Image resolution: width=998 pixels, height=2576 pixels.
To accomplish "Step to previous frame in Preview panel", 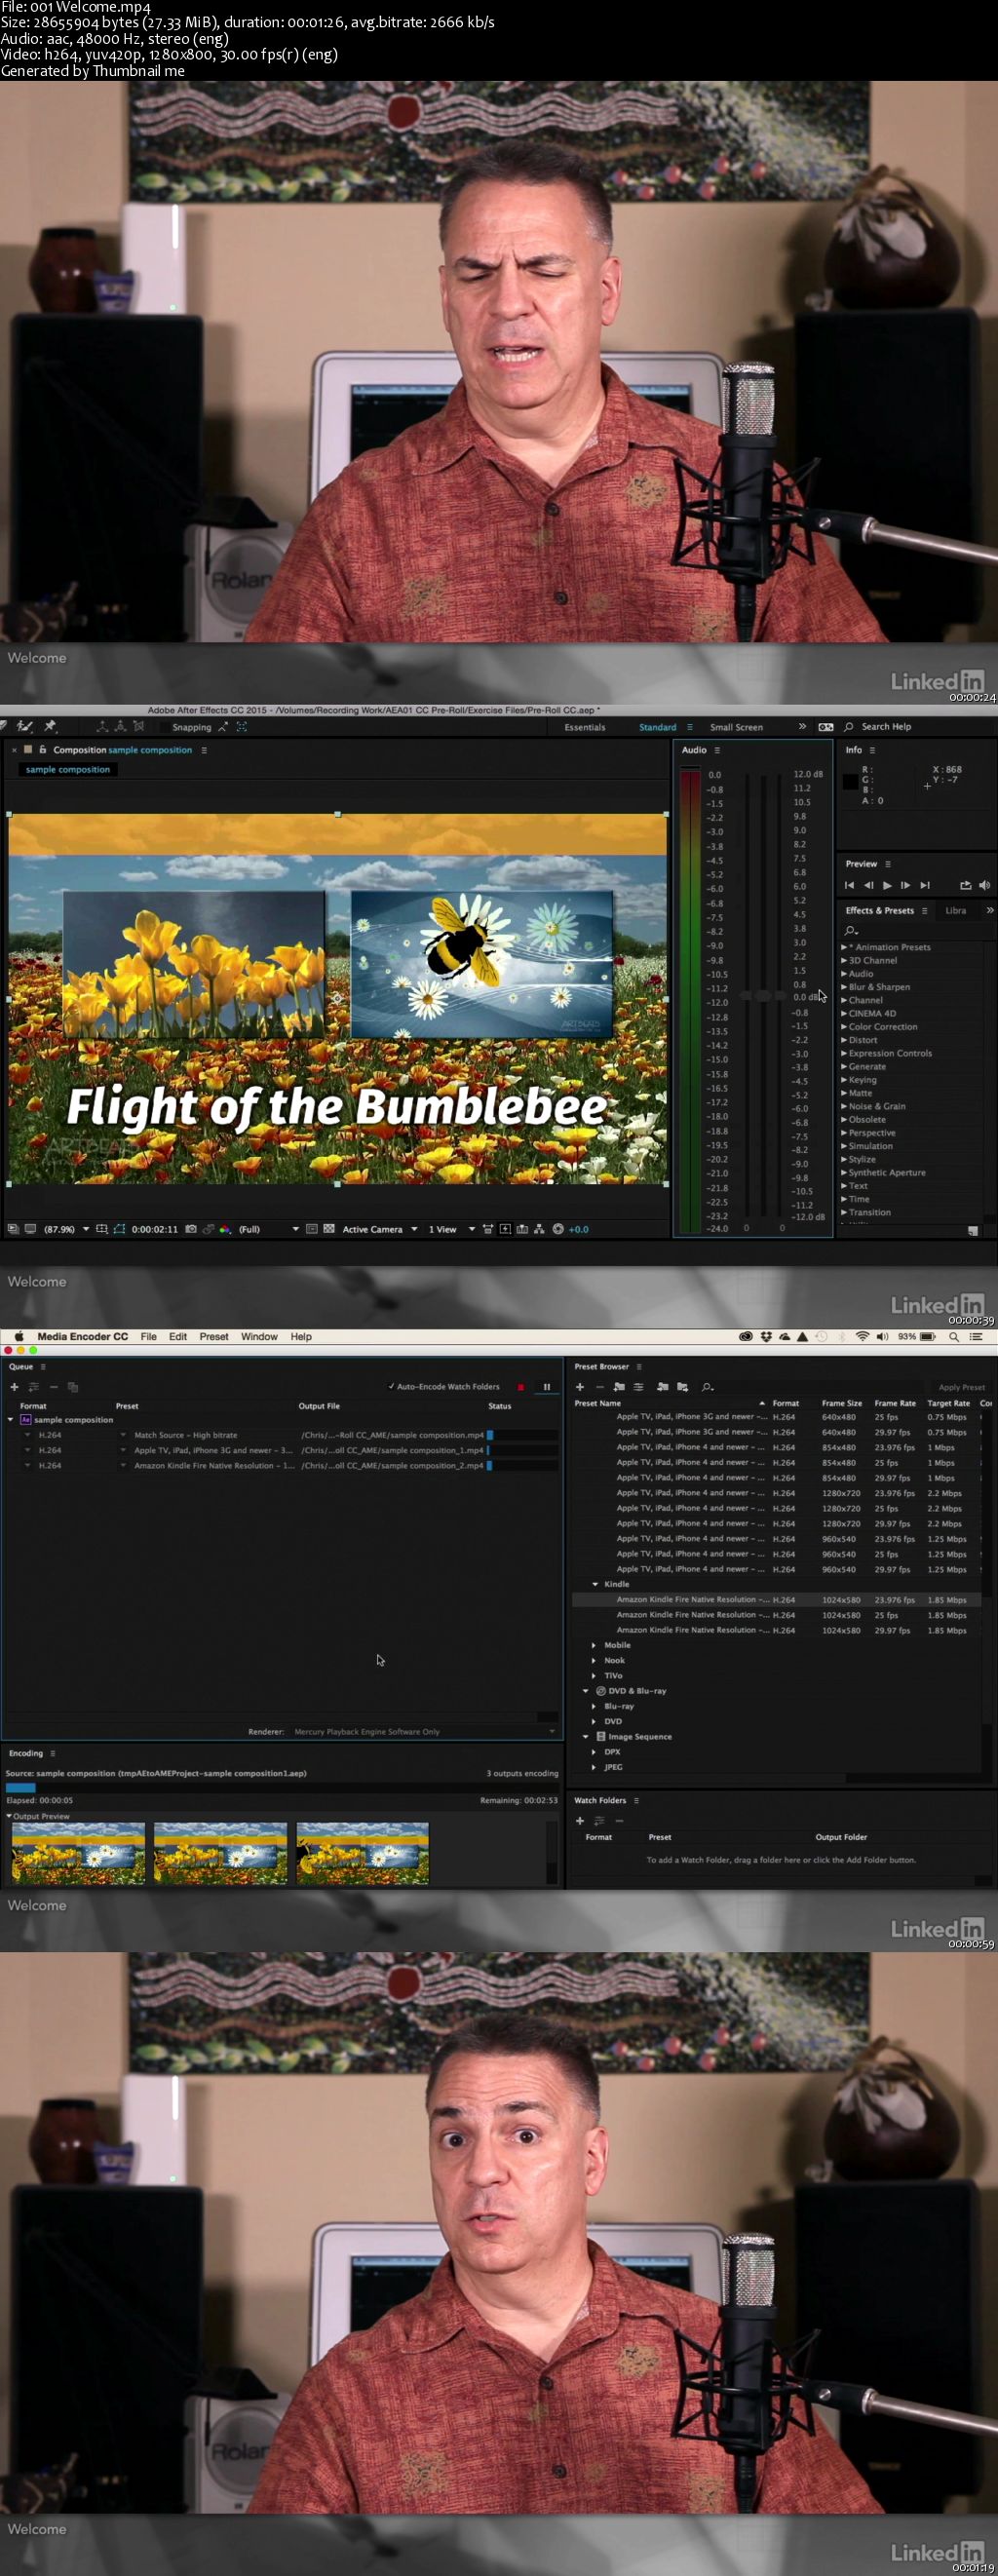I will (868, 885).
